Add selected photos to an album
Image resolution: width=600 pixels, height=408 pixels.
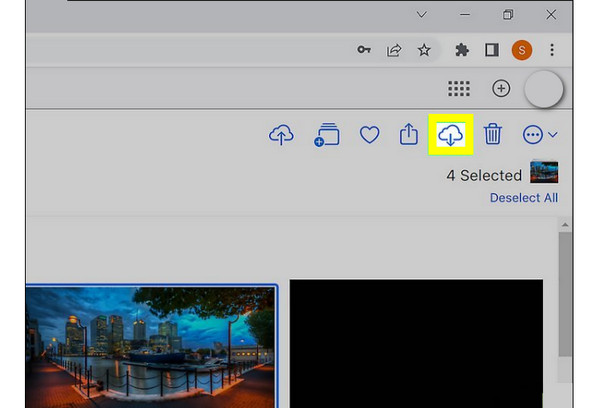point(326,135)
